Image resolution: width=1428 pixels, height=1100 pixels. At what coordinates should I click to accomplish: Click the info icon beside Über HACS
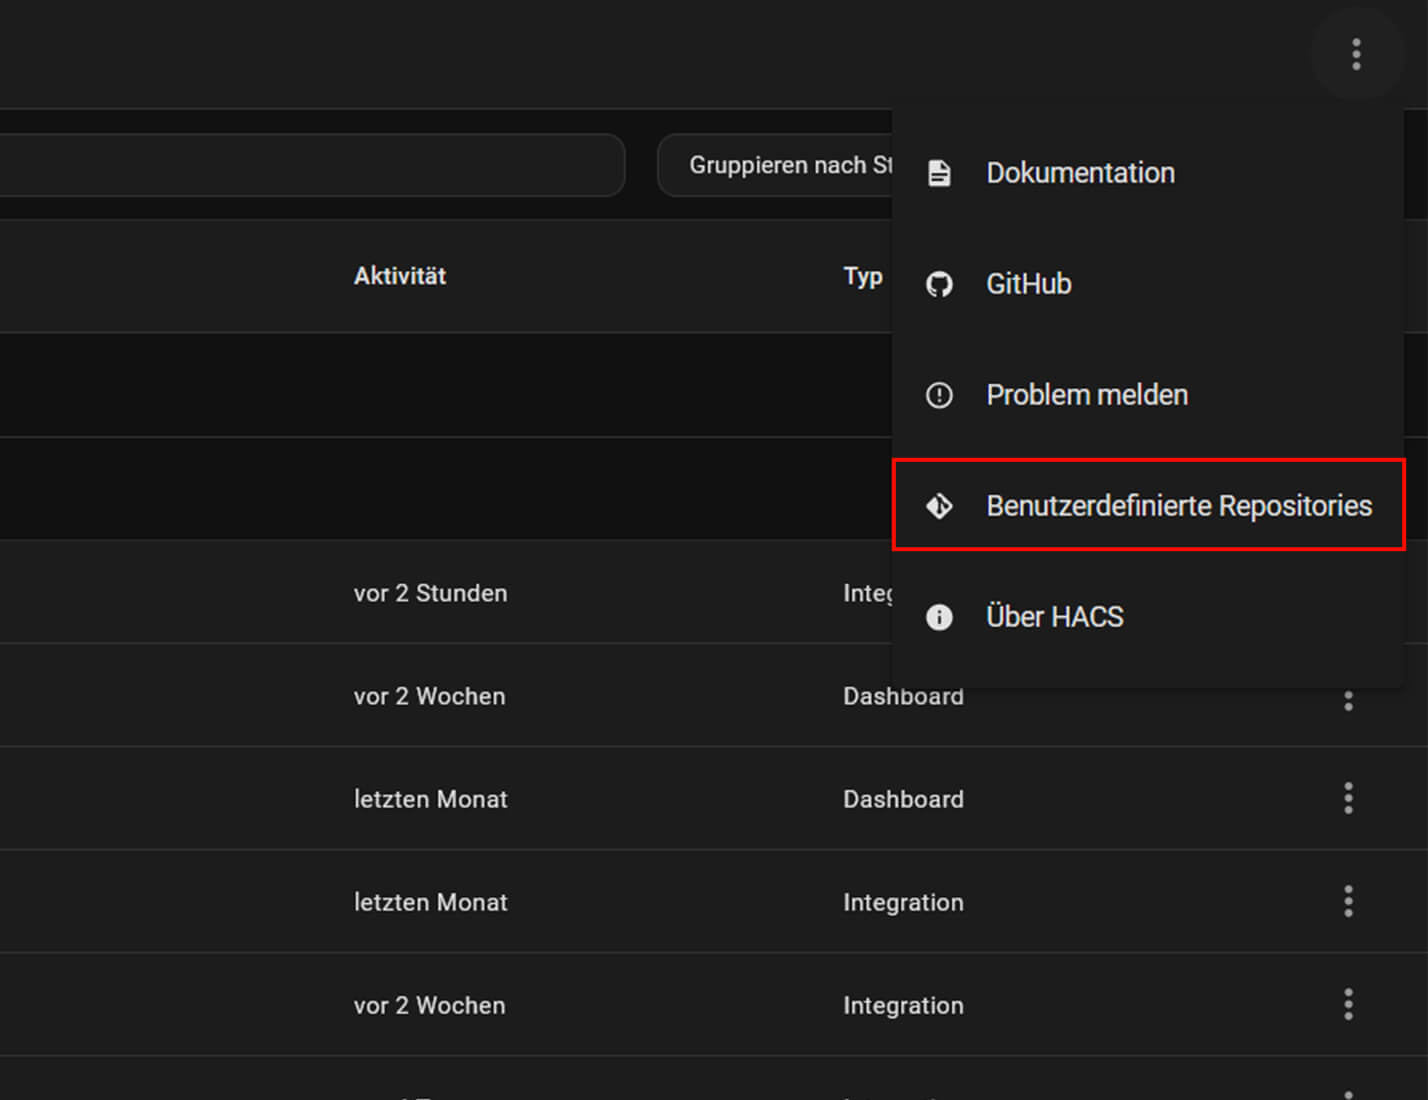point(939,617)
